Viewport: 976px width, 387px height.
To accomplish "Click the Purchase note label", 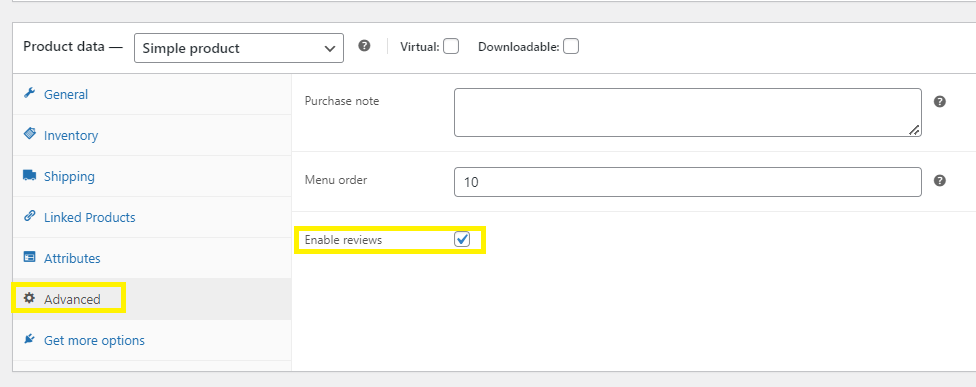I will pos(342,101).
